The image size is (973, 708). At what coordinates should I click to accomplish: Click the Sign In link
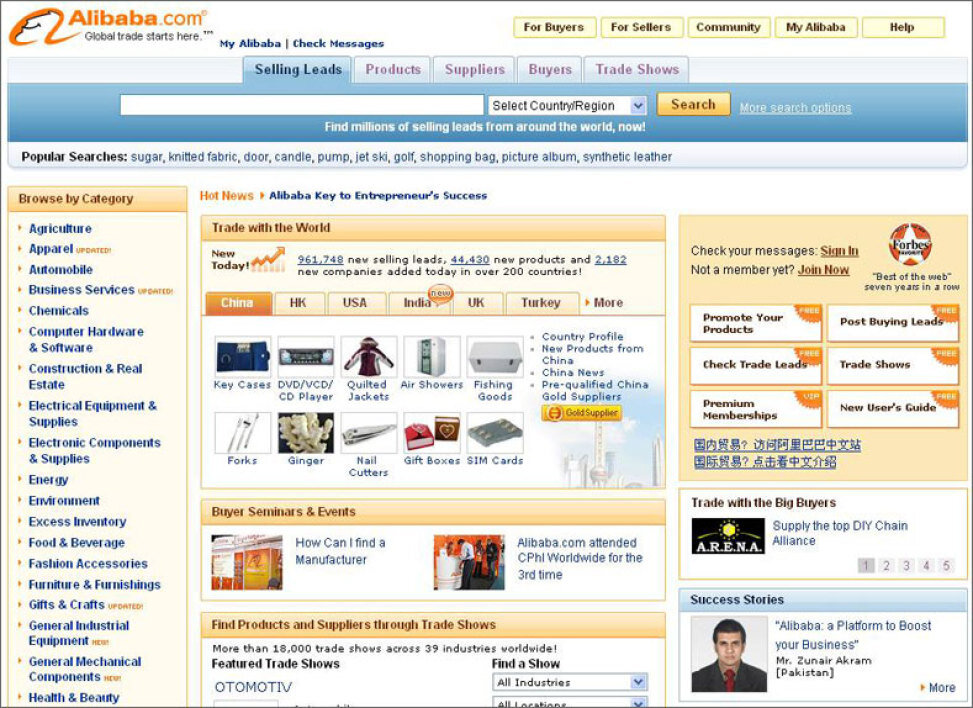[x=840, y=251]
